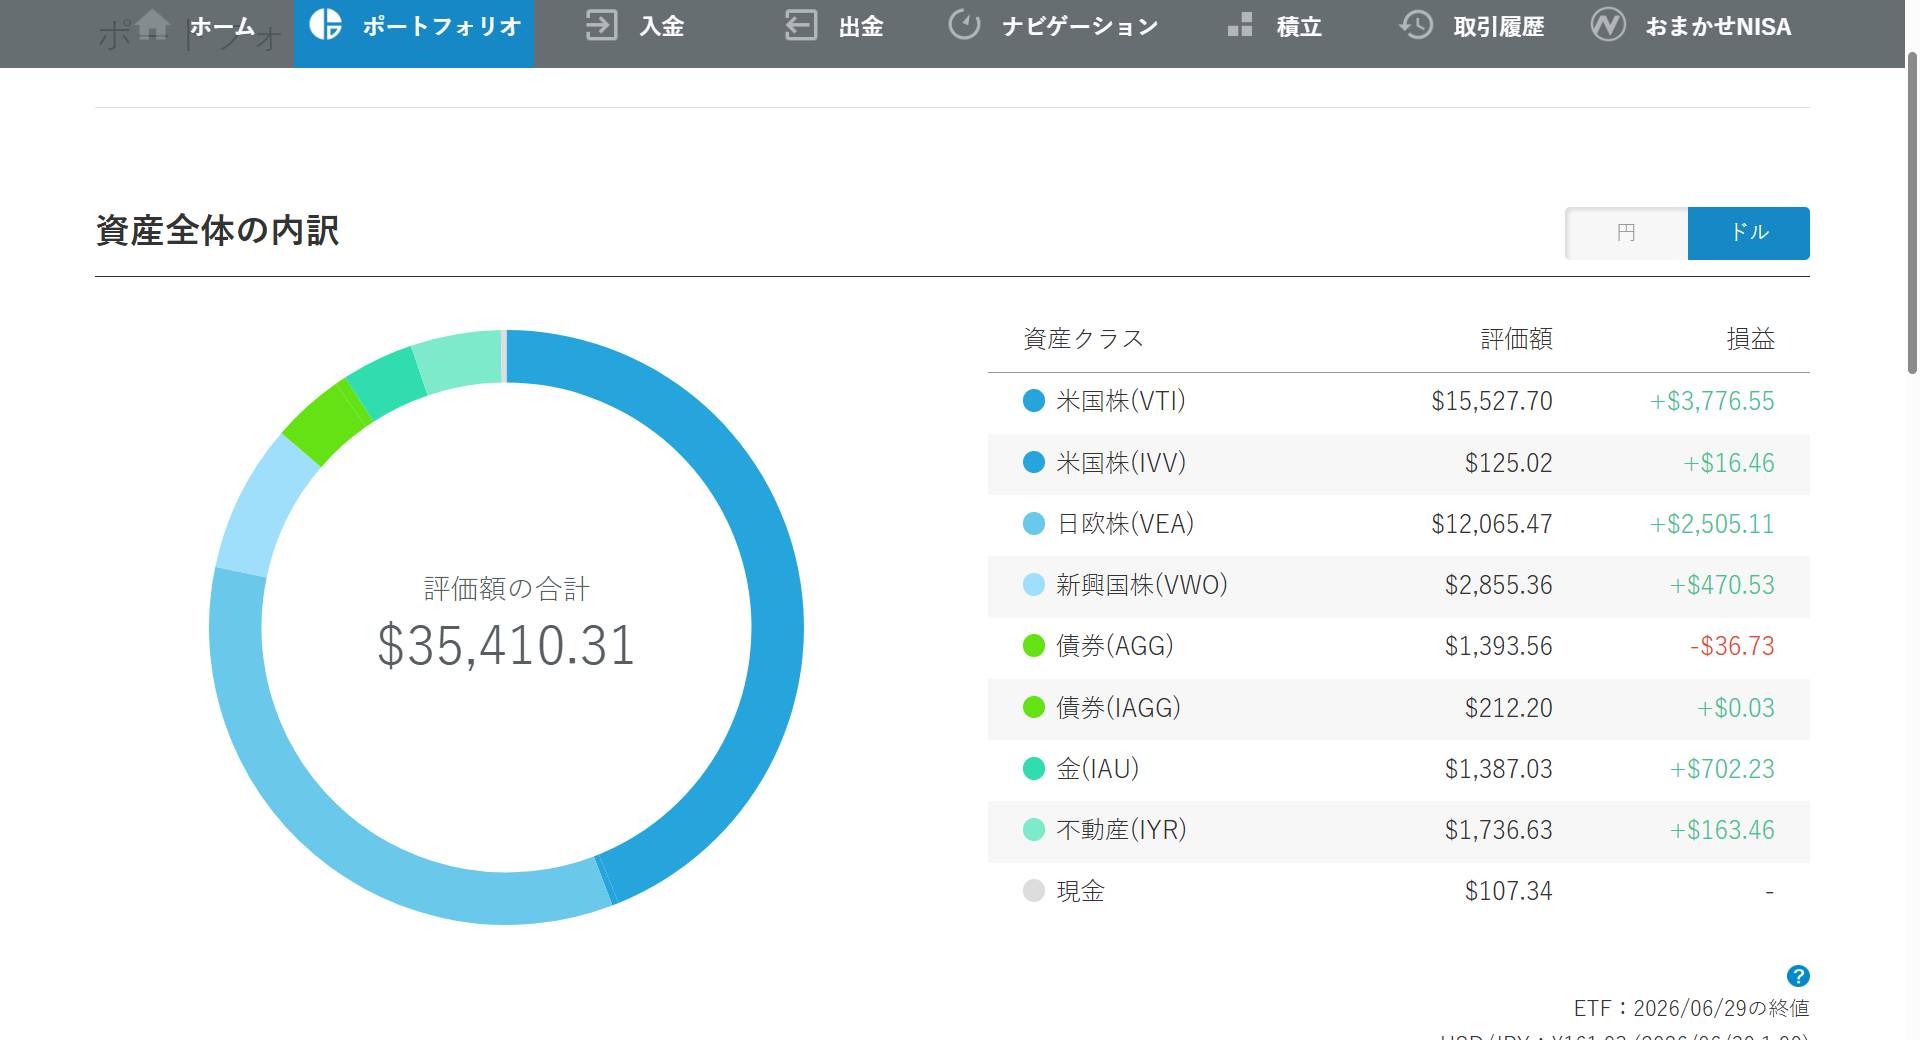Click the 米国株(VTI) row label

(1121, 401)
